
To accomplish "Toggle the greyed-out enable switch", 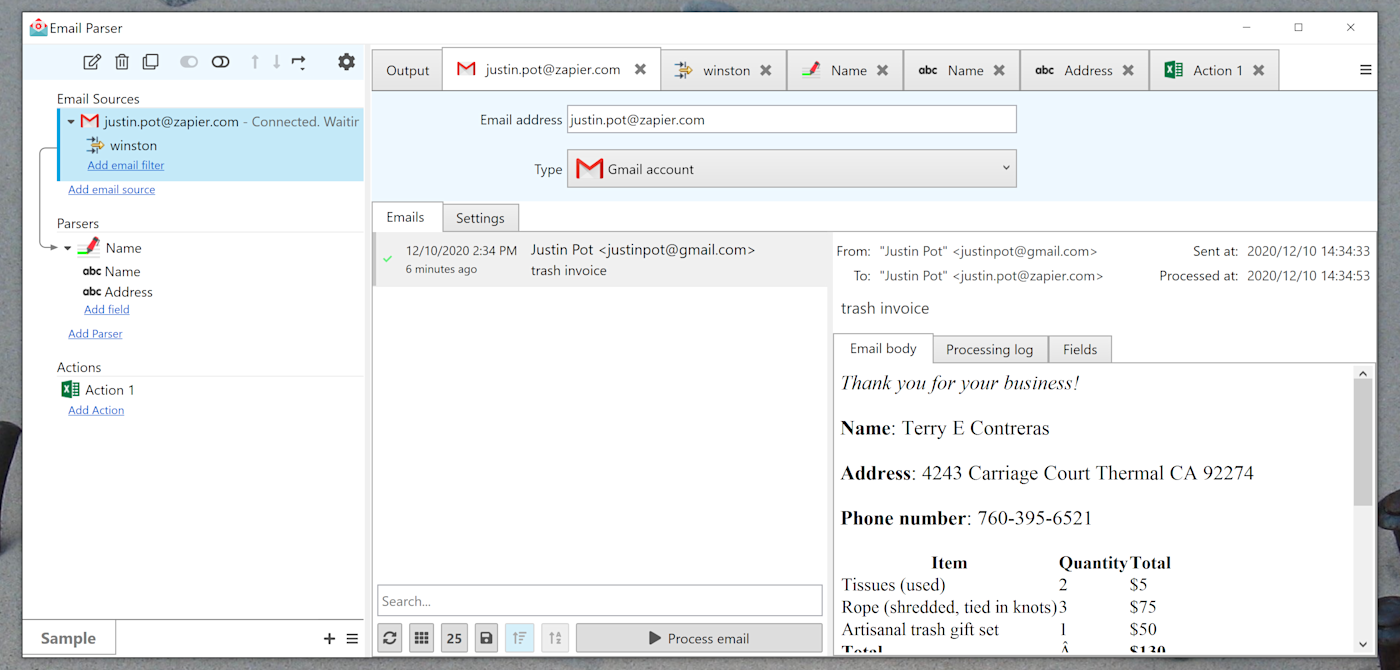I will [x=189, y=62].
